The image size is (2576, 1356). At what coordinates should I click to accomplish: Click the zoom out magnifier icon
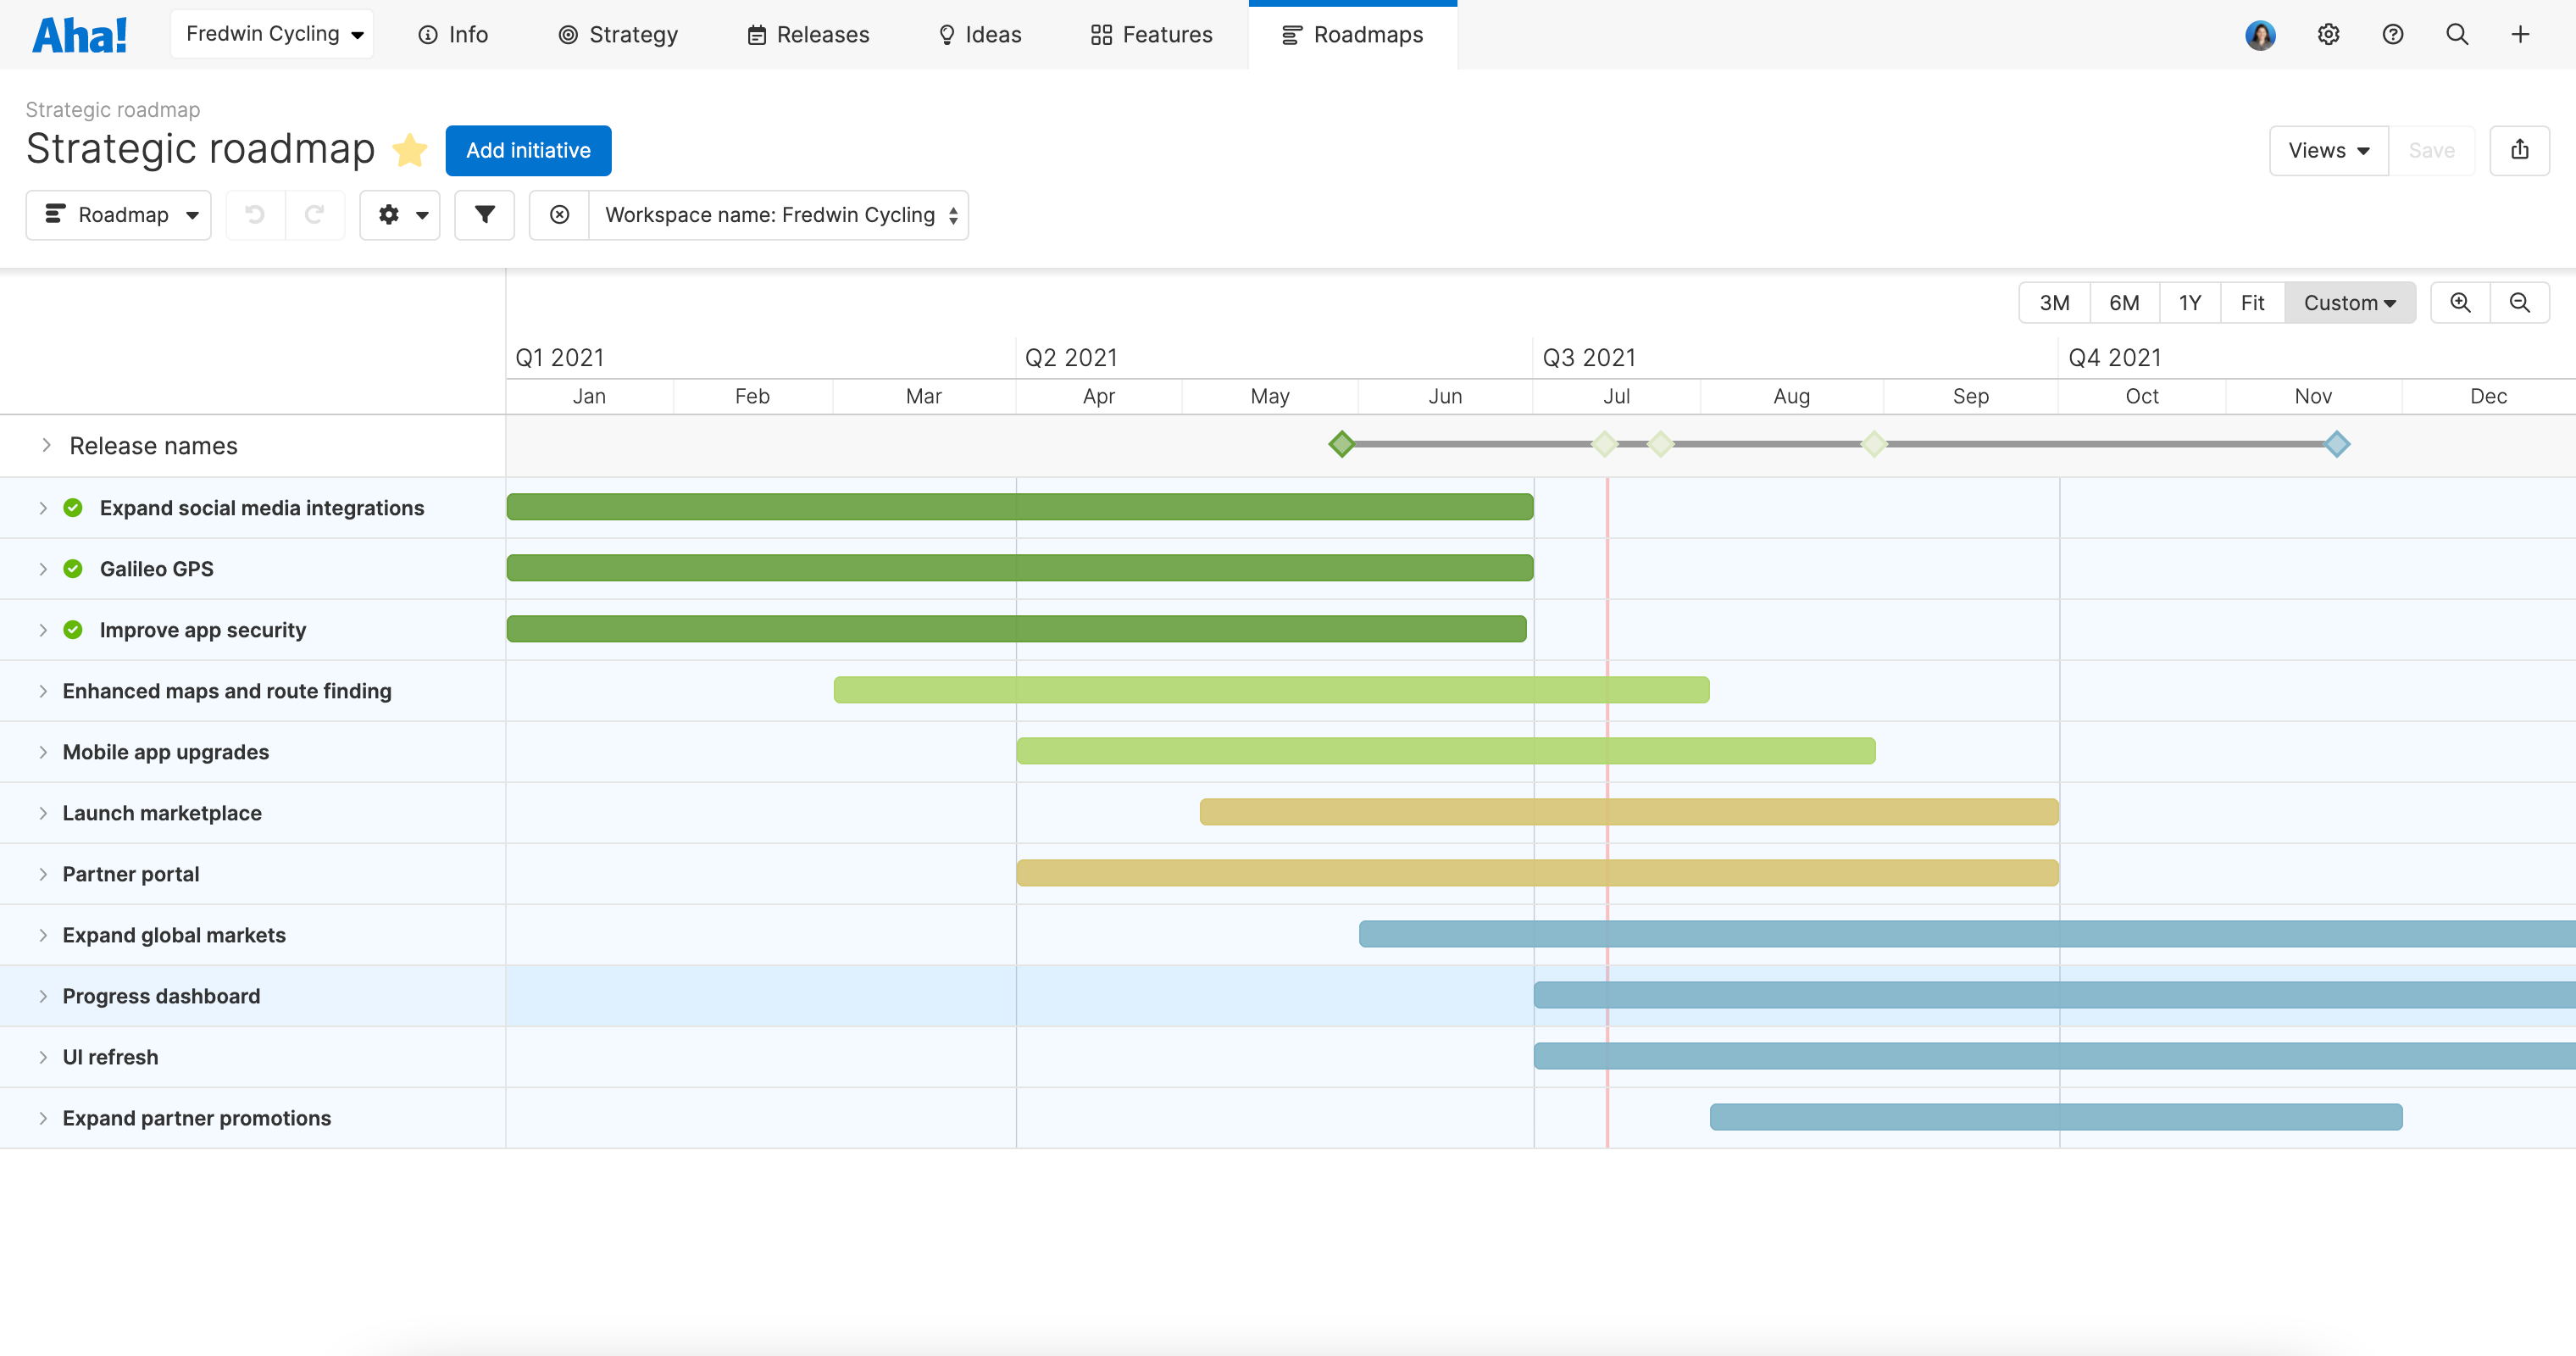coord(2521,302)
